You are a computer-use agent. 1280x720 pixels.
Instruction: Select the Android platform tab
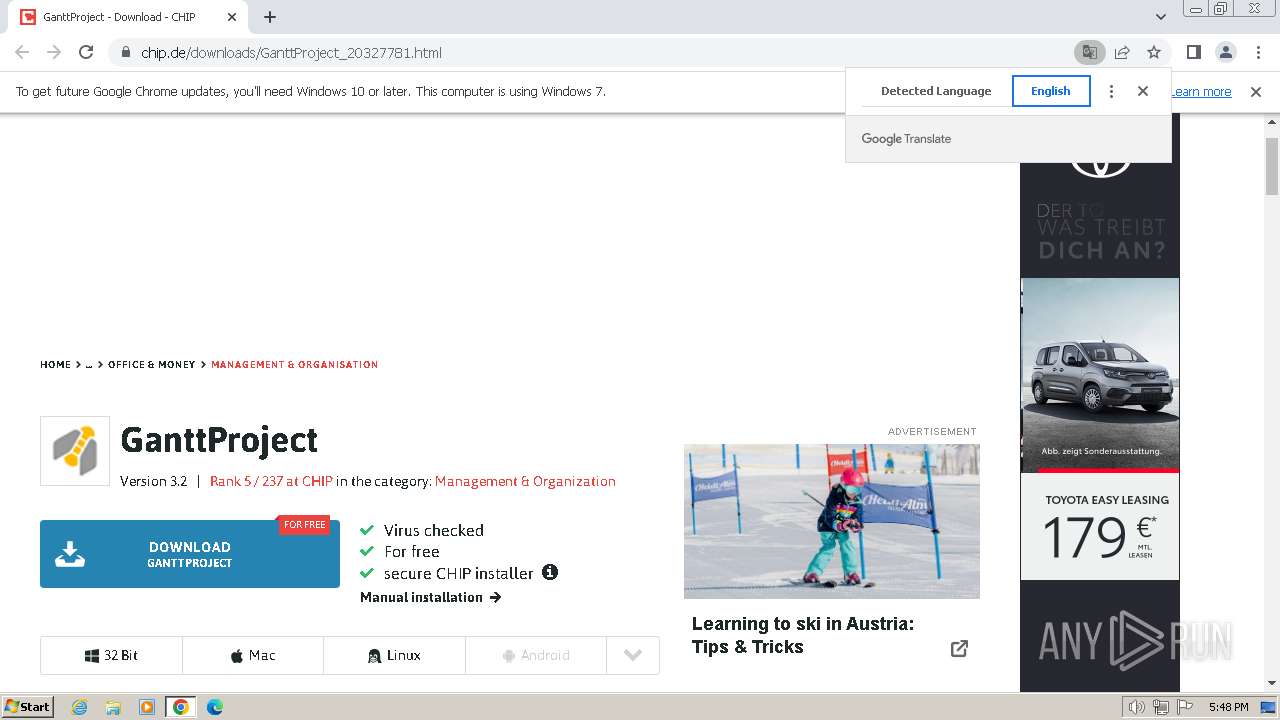click(x=536, y=655)
